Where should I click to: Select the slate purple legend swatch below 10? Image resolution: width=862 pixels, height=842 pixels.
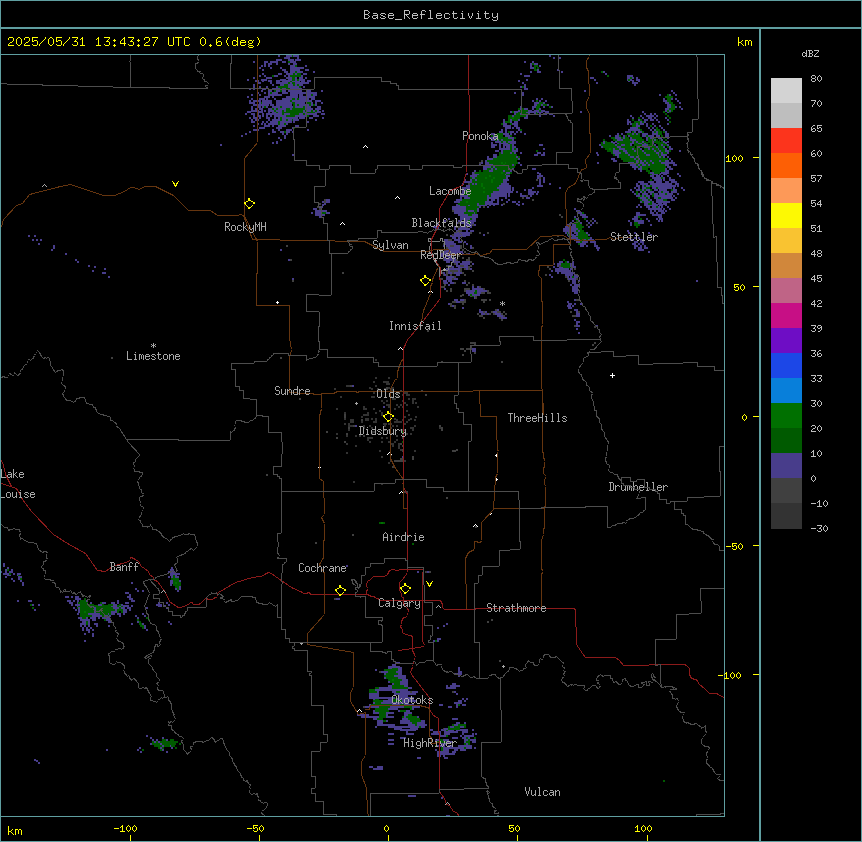click(786, 466)
